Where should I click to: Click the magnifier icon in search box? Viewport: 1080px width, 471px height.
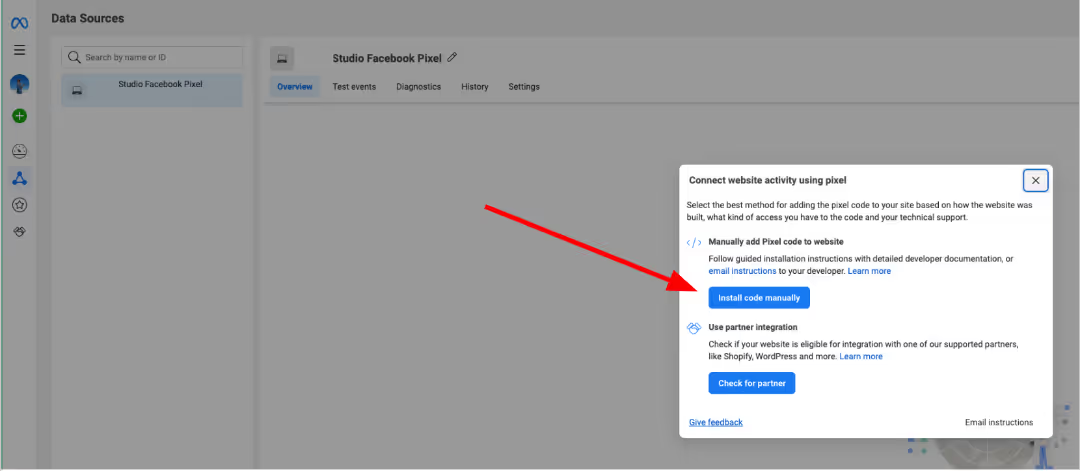[x=74, y=57]
